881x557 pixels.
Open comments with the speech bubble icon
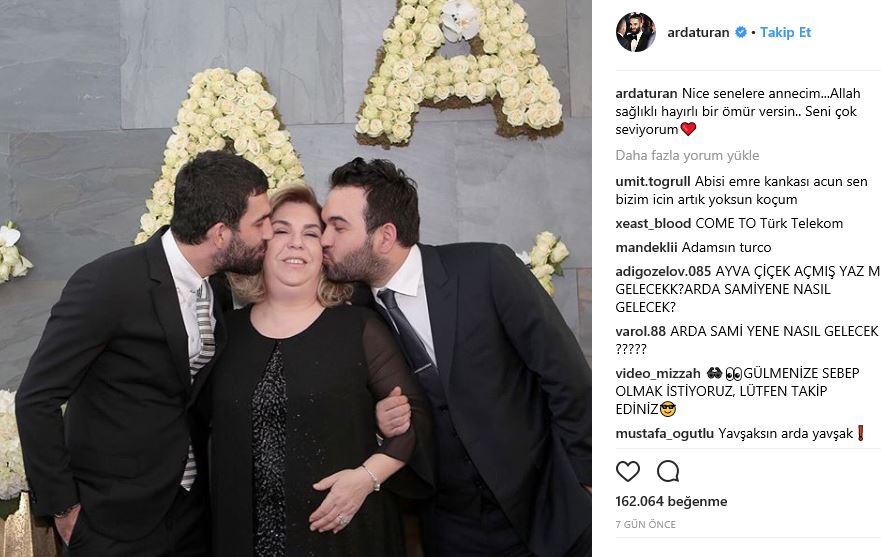coord(668,471)
